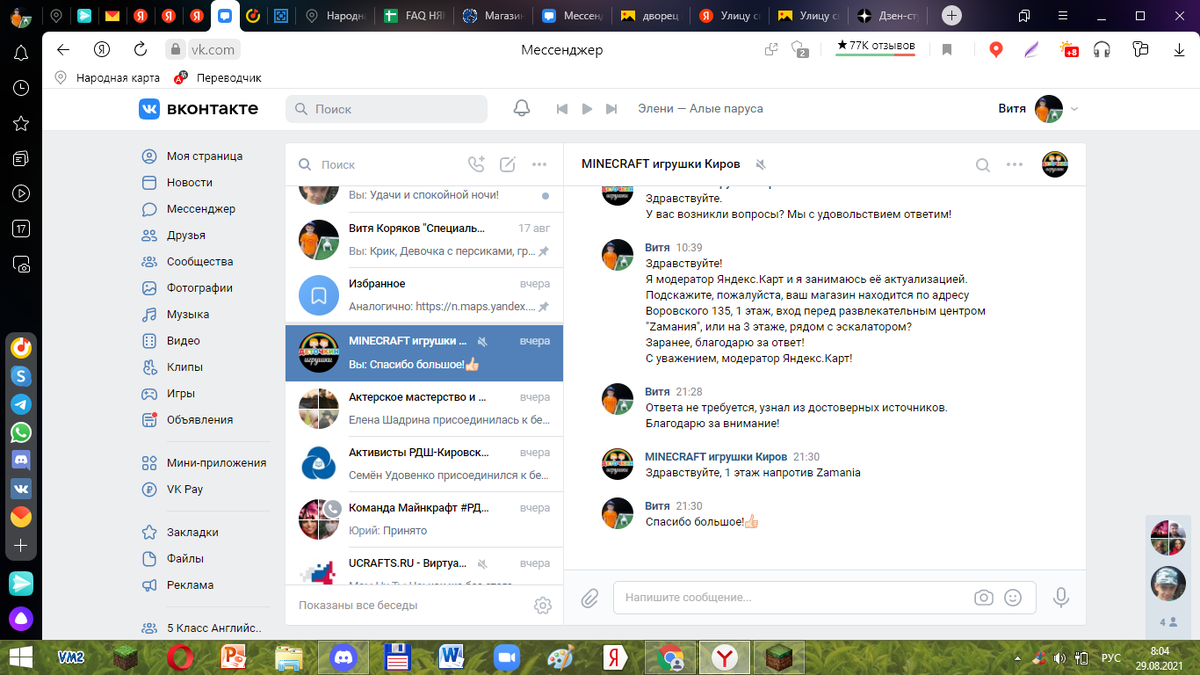Click the Игры gamepad icon
The width and height of the screenshot is (1200, 675).
pyautogui.click(x=149, y=393)
